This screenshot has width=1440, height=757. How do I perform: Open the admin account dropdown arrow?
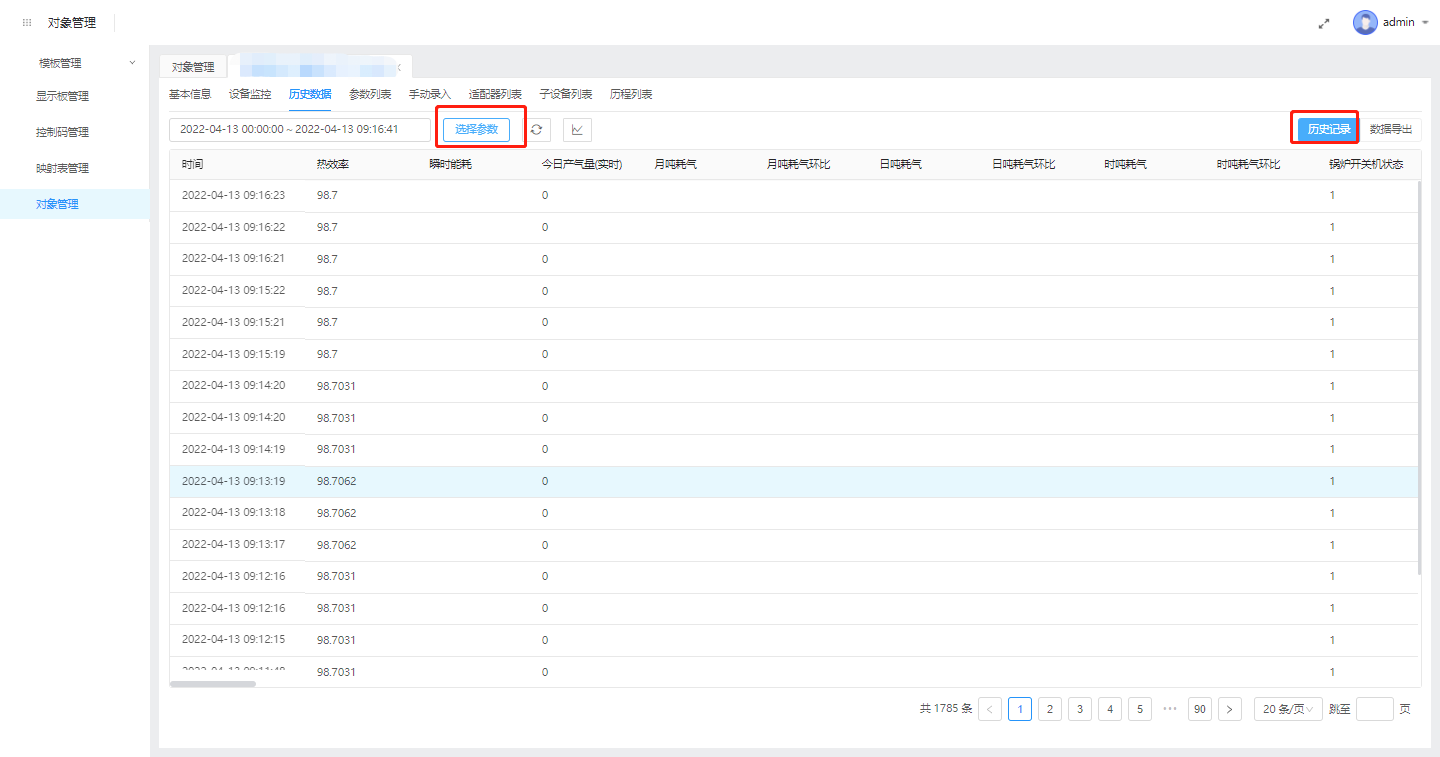pyautogui.click(x=1425, y=22)
